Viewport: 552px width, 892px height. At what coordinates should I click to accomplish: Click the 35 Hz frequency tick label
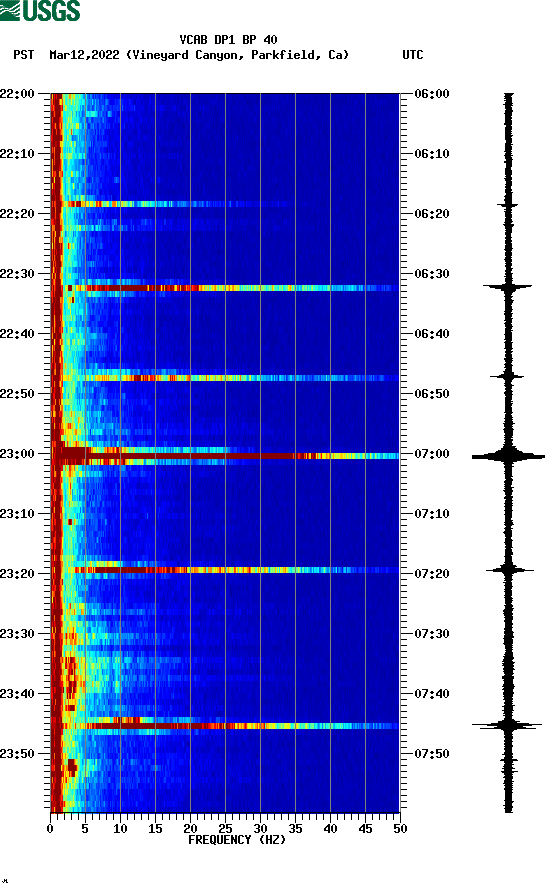295,829
